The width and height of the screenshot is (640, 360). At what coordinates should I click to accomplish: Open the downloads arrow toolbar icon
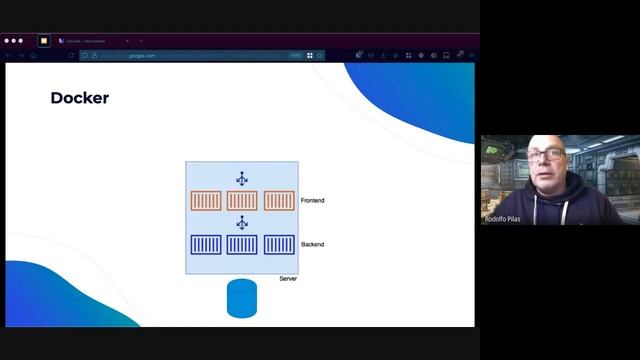pyautogui.click(x=383, y=55)
